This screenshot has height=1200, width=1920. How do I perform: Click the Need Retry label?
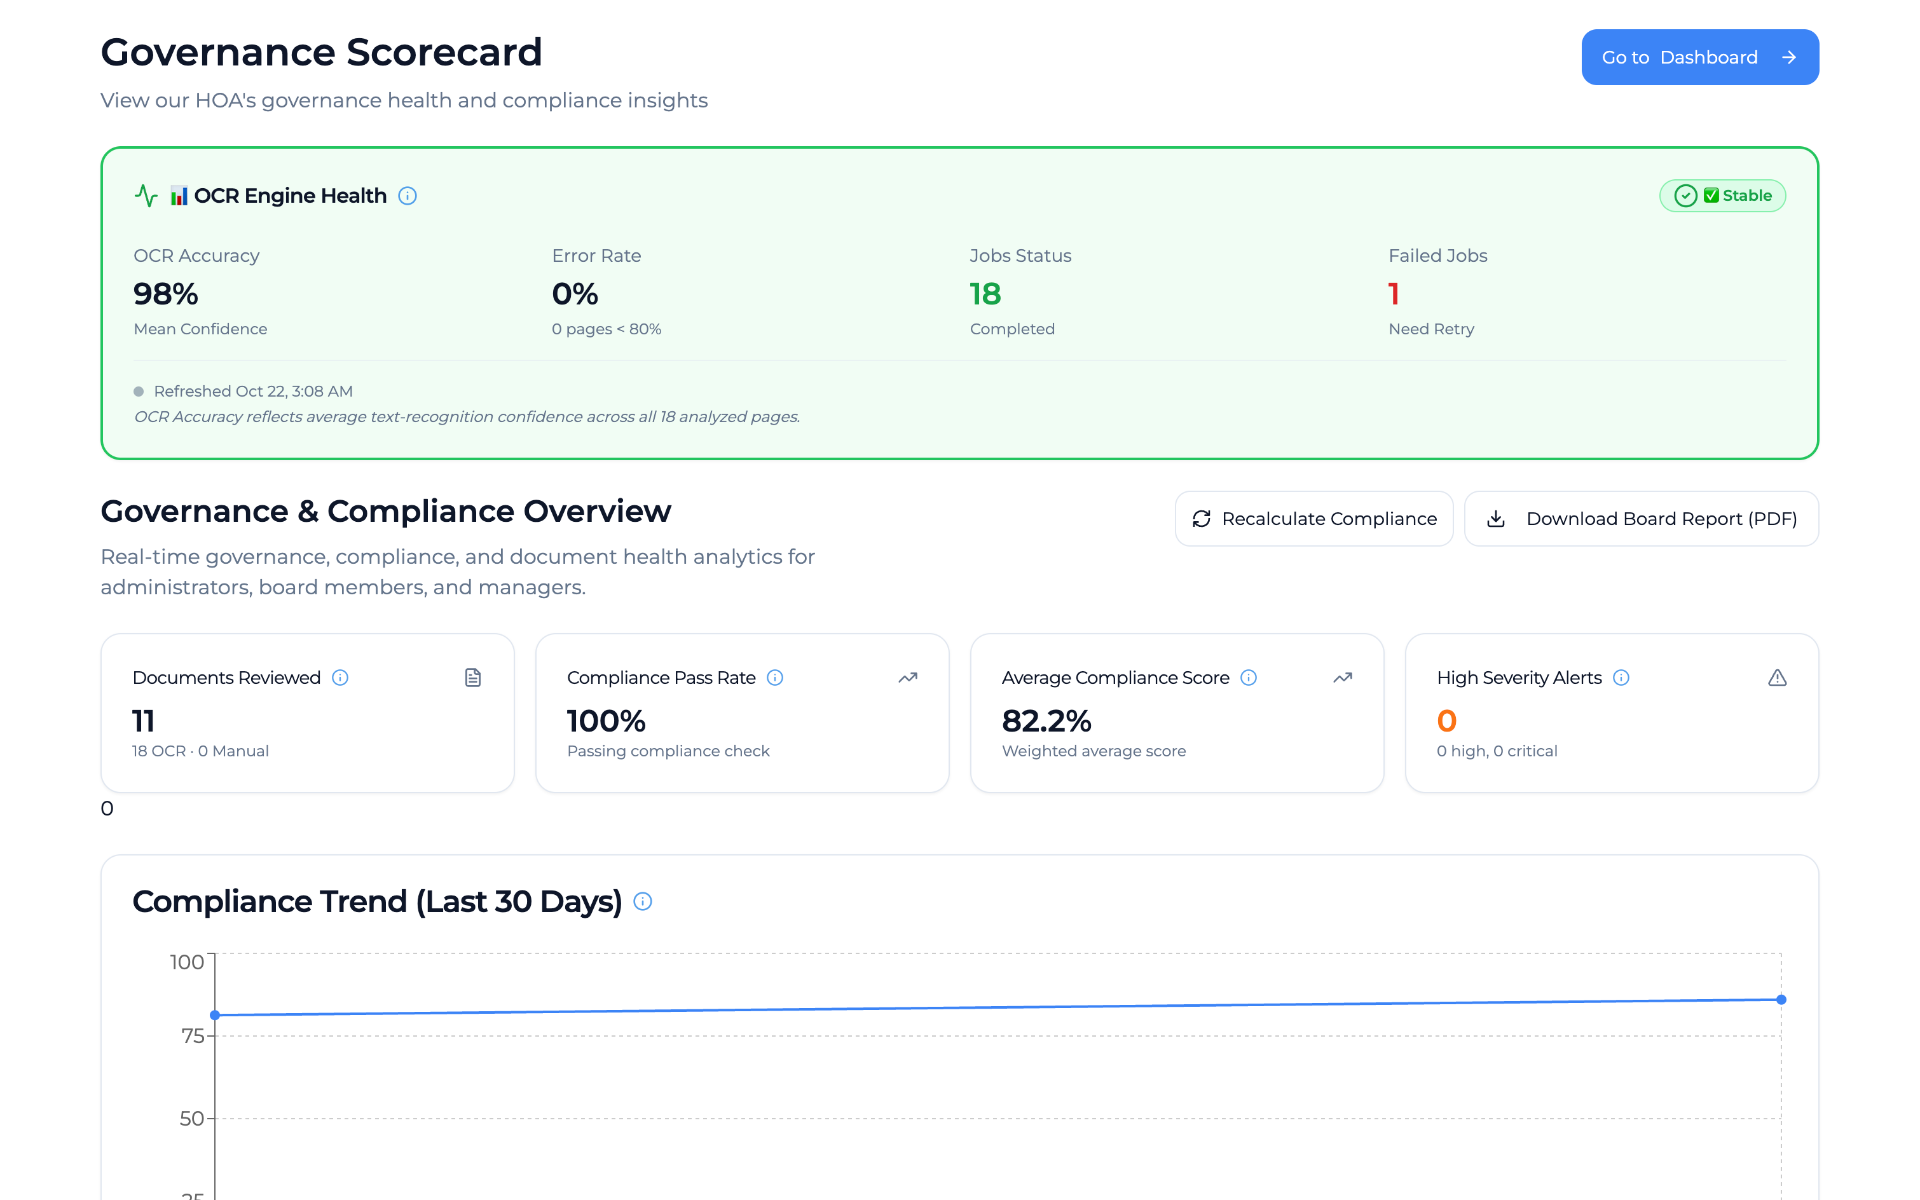[x=1431, y=329]
